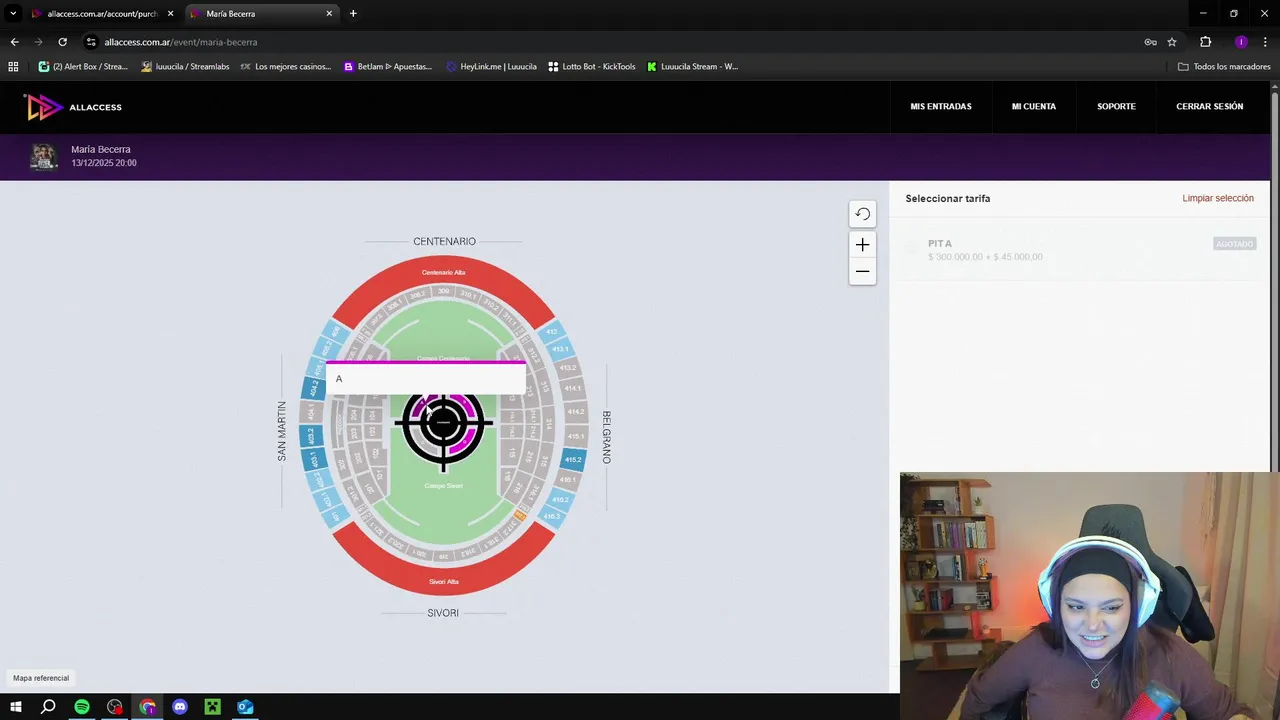This screenshot has height=720, width=1280.
Task: Open the Windows Start menu
Action: (16, 707)
